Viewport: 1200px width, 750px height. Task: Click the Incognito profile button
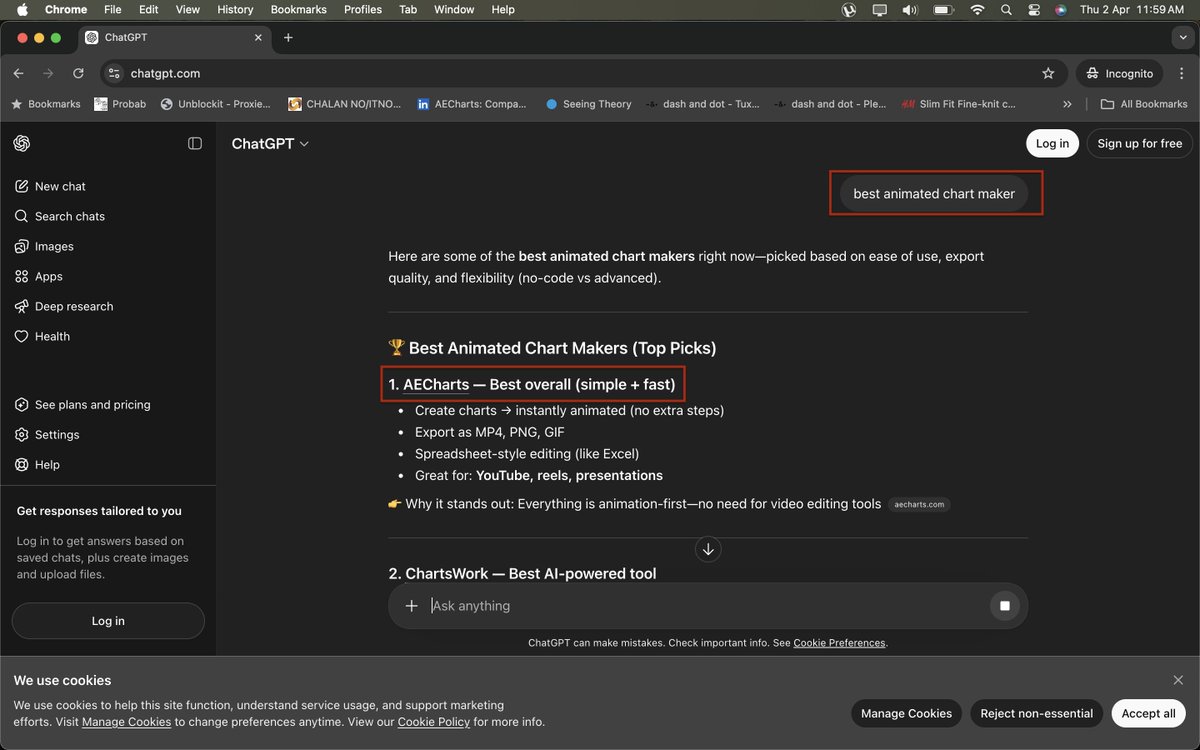[x=1119, y=73]
